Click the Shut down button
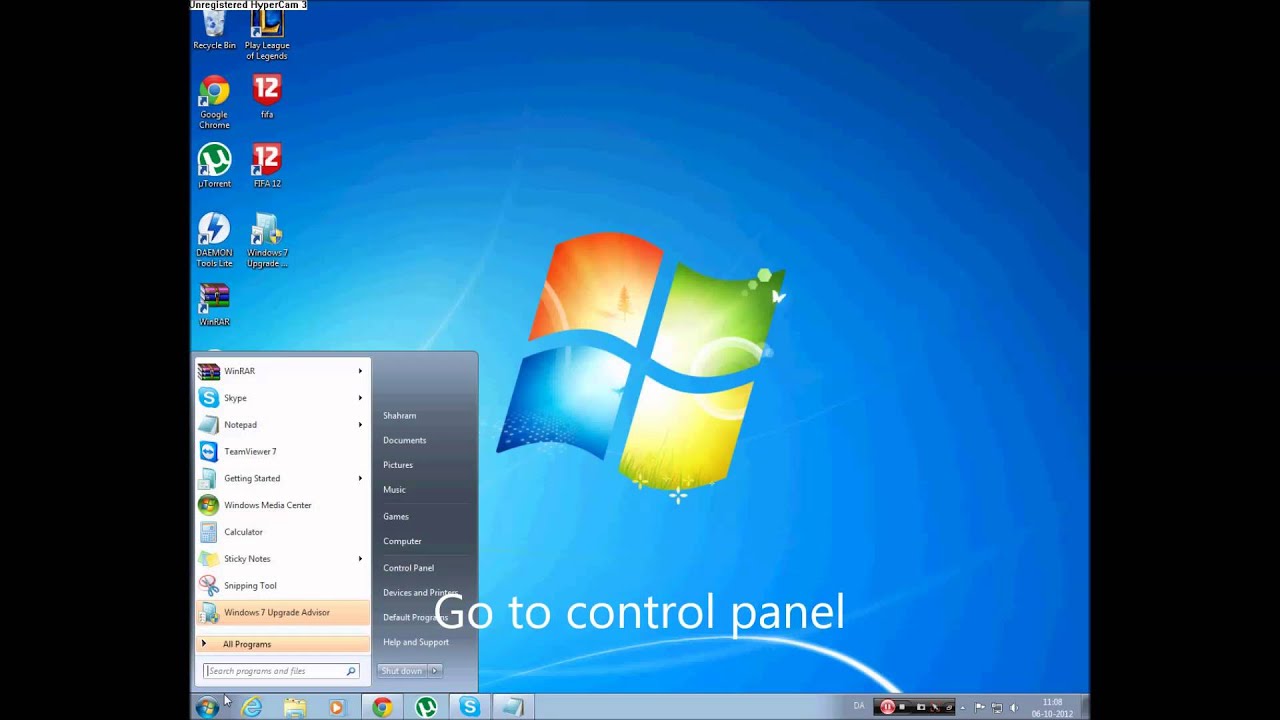The height and width of the screenshot is (720, 1280). 402,671
